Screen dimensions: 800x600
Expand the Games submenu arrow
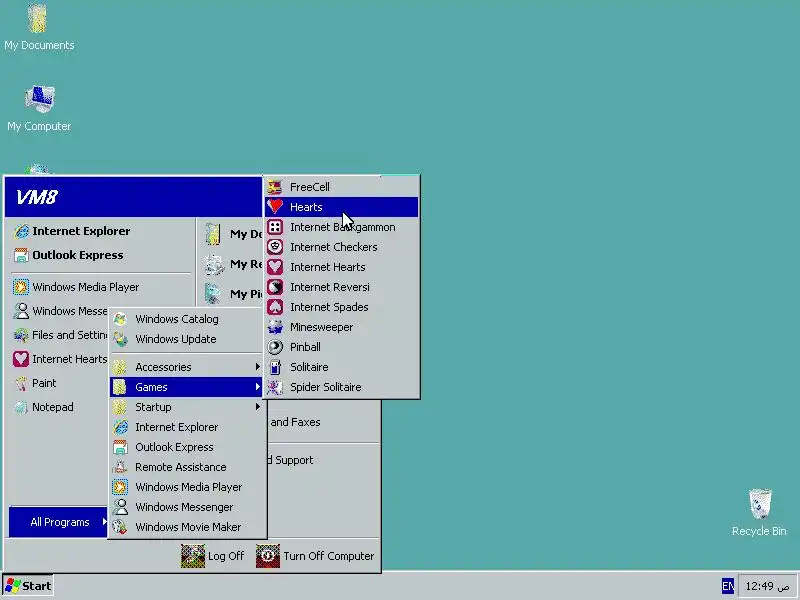pyautogui.click(x=258, y=387)
